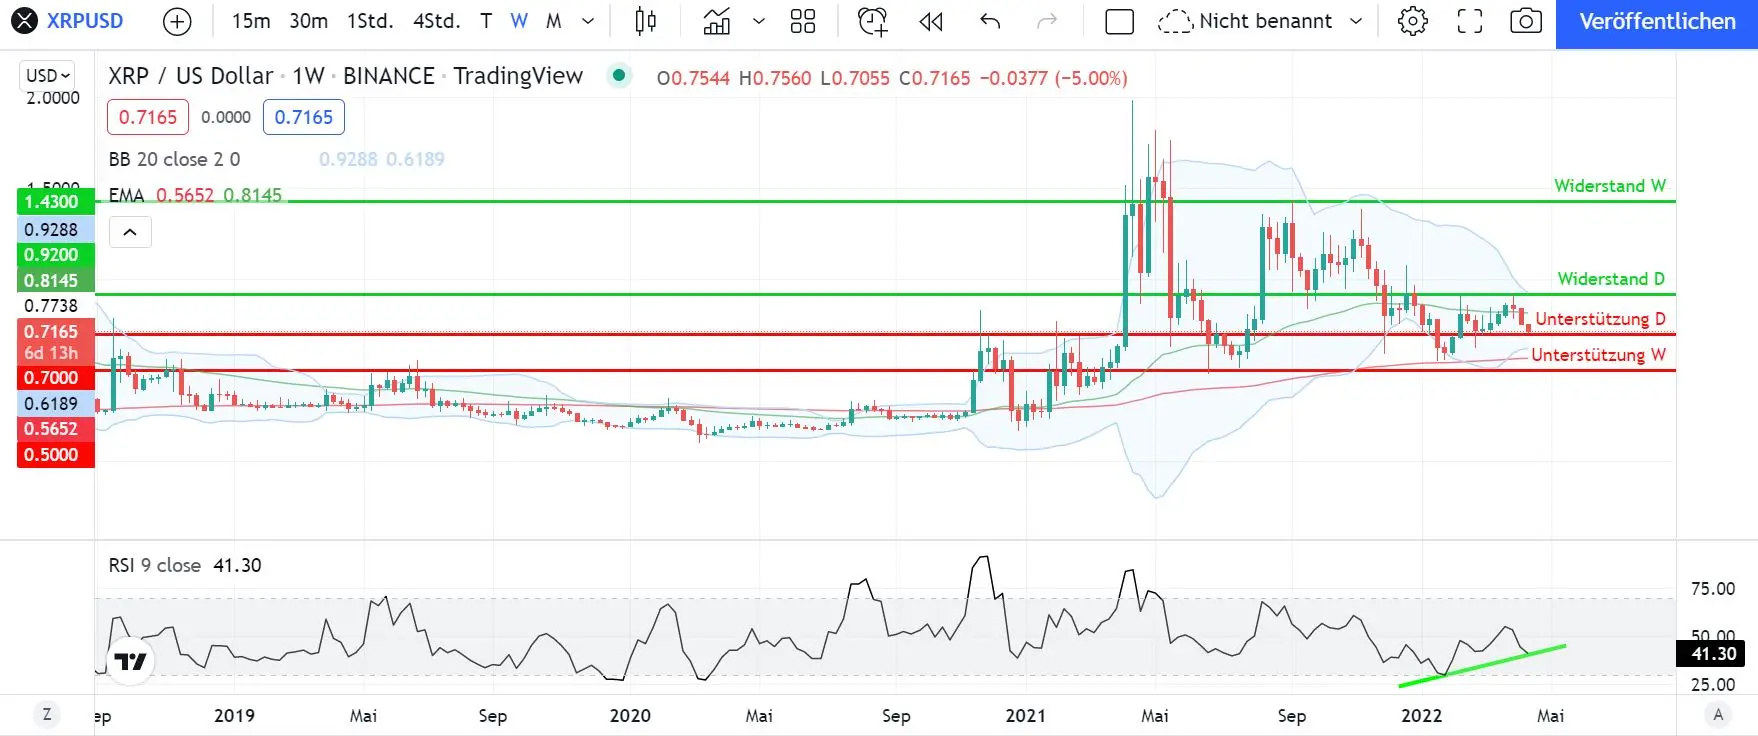Switch to the 4Std. timeframe
Image resolution: width=1758 pixels, height=736 pixels.
pyautogui.click(x=437, y=21)
